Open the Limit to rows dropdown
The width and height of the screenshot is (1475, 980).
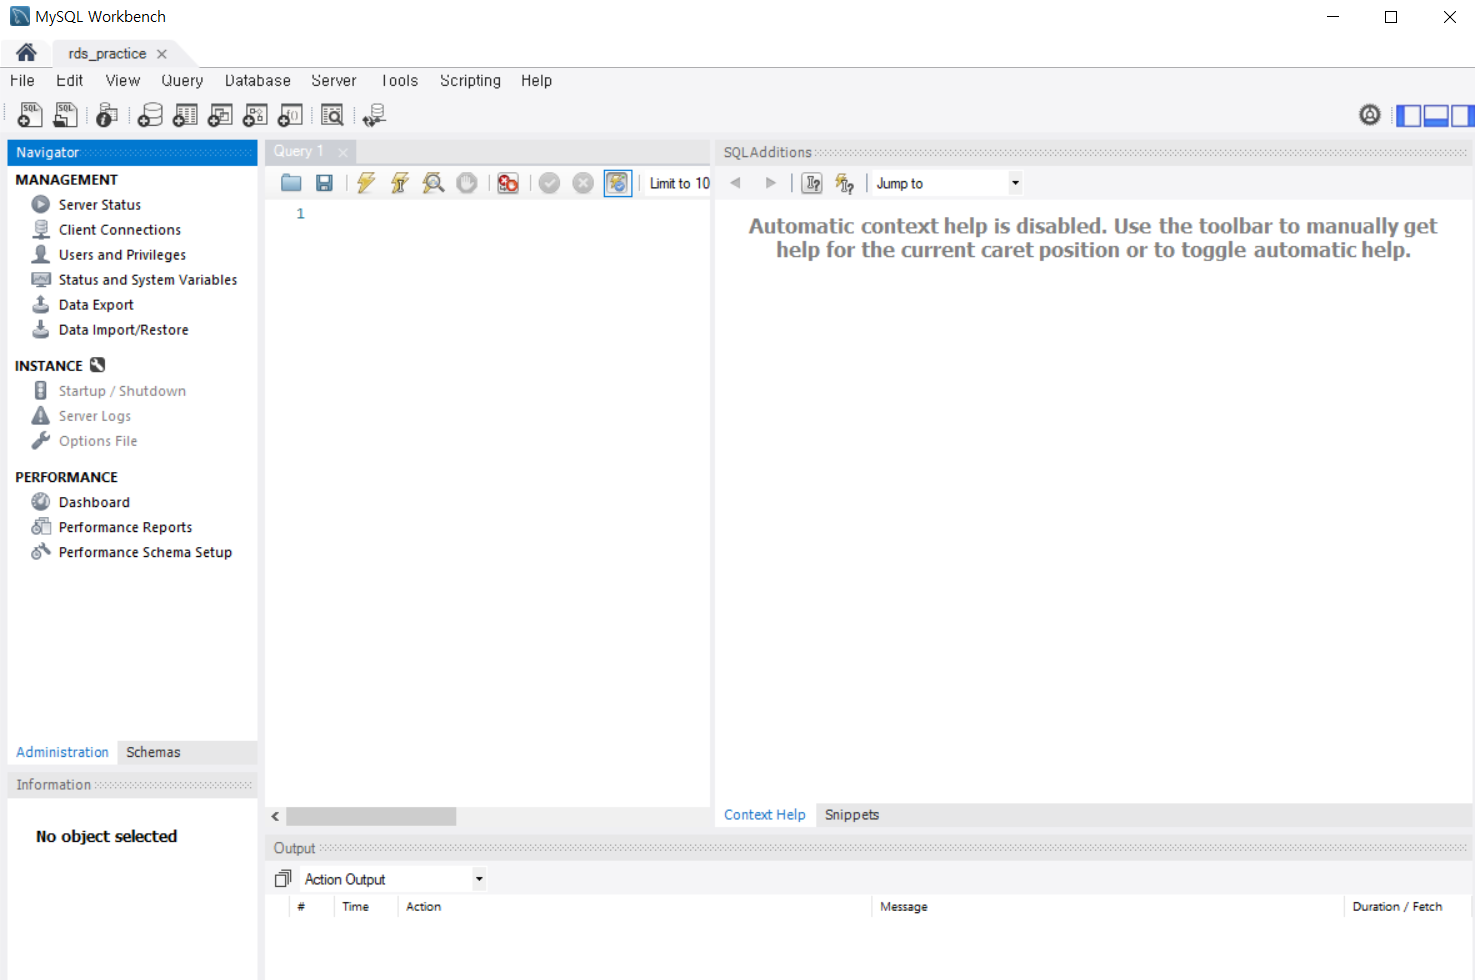coord(679,183)
